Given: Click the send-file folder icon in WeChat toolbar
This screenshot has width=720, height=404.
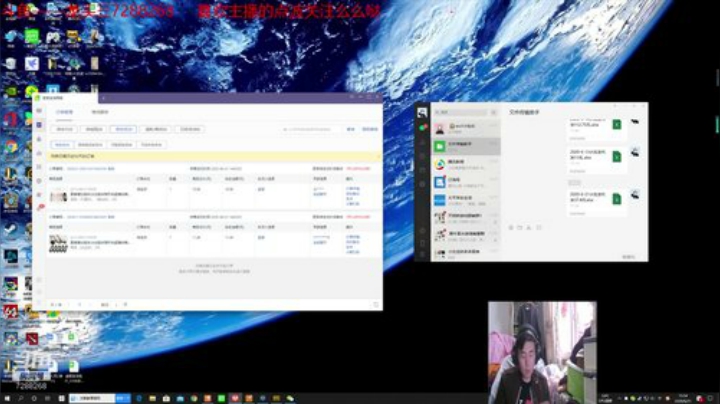Looking at the screenshot, I should click(x=520, y=227).
